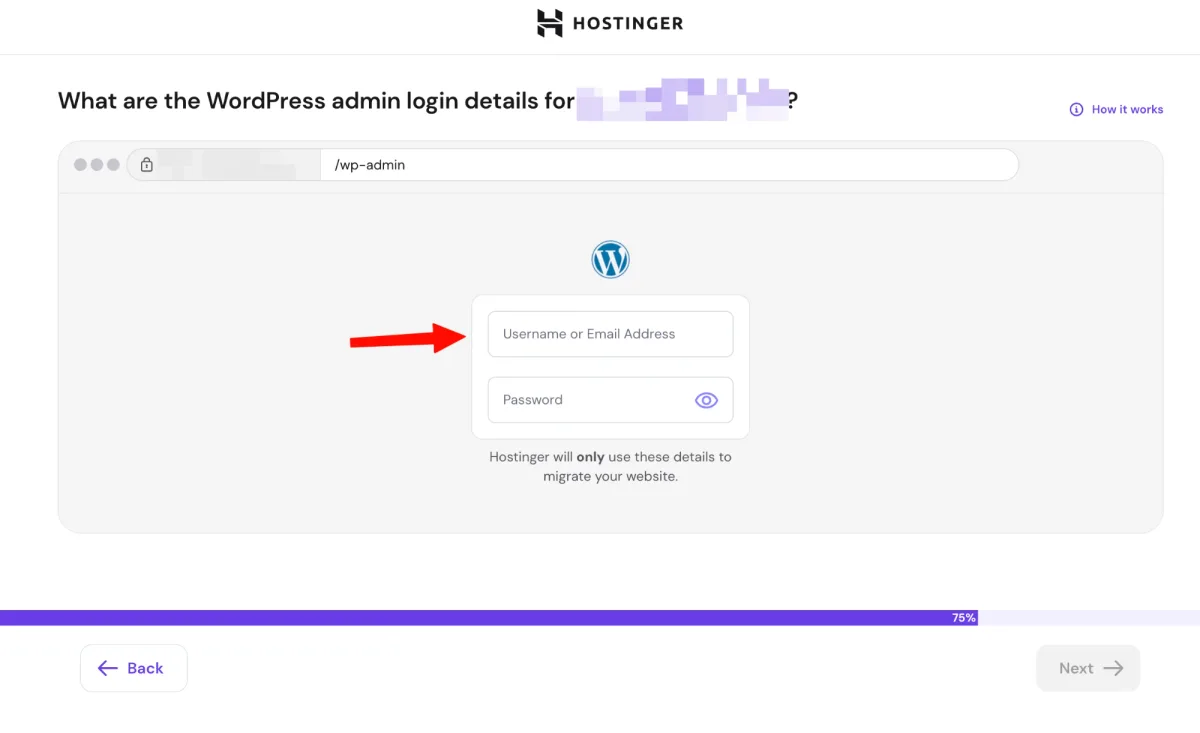Toggle password visibility eye icon
The image size is (1200, 733).
706,400
